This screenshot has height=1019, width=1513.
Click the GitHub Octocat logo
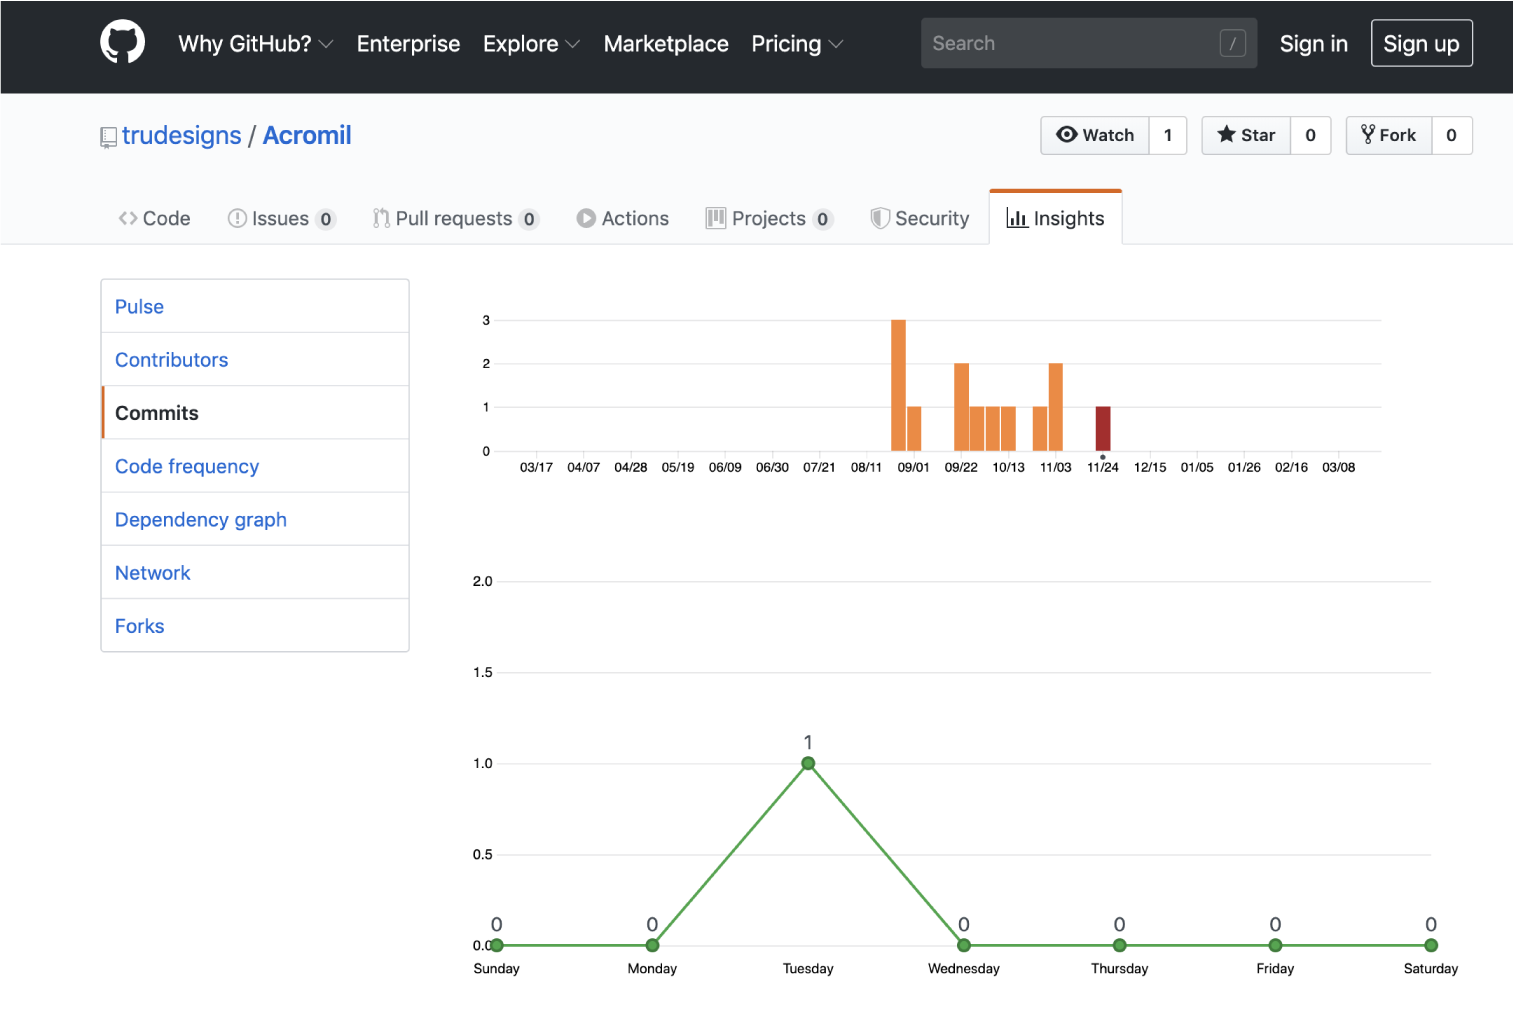(122, 43)
